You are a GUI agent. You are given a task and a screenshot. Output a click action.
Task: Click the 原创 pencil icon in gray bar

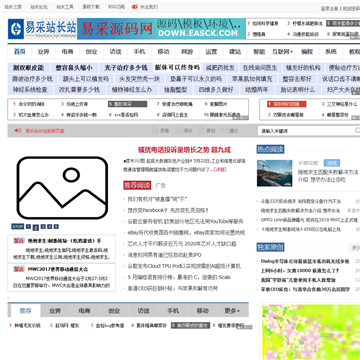coord(201,131)
